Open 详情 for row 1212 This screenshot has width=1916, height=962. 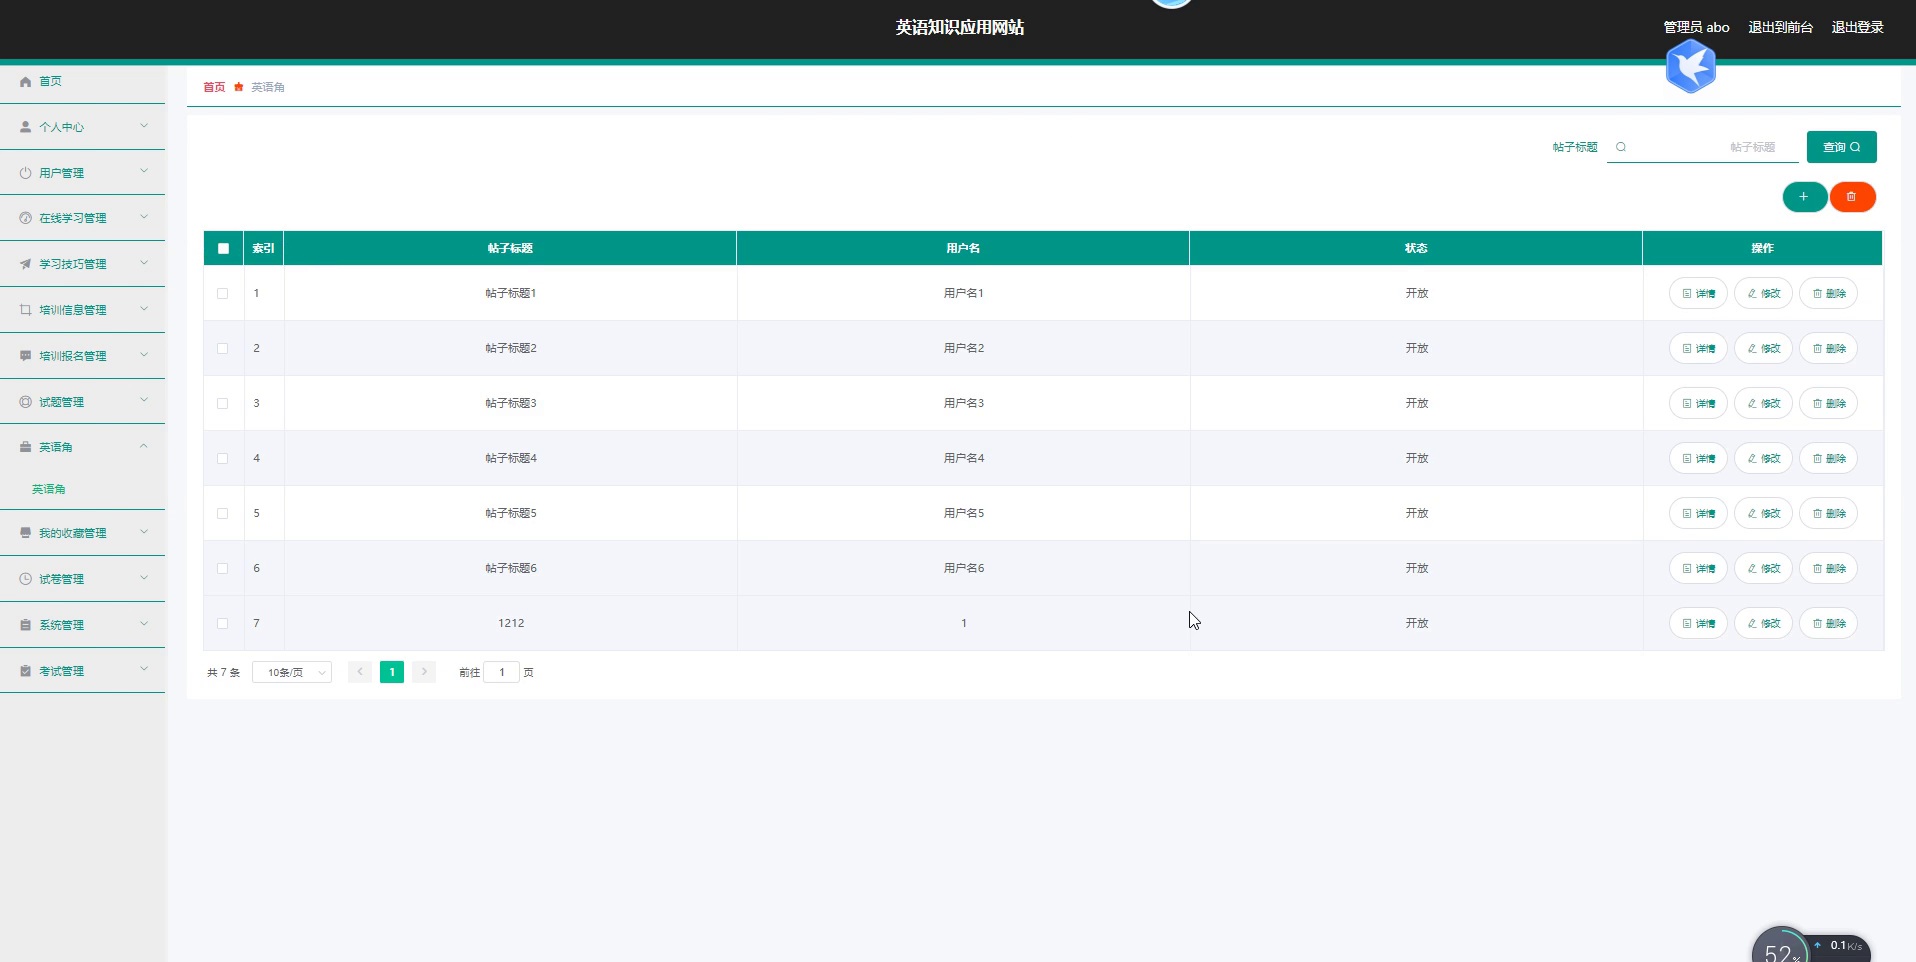click(x=1698, y=623)
